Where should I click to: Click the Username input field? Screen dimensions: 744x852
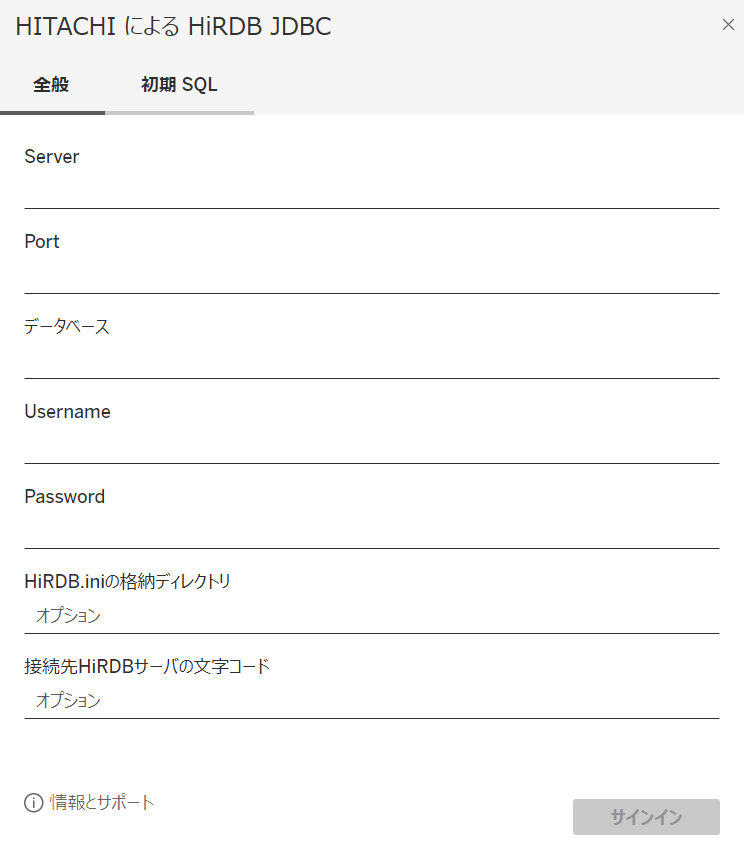[370, 447]
